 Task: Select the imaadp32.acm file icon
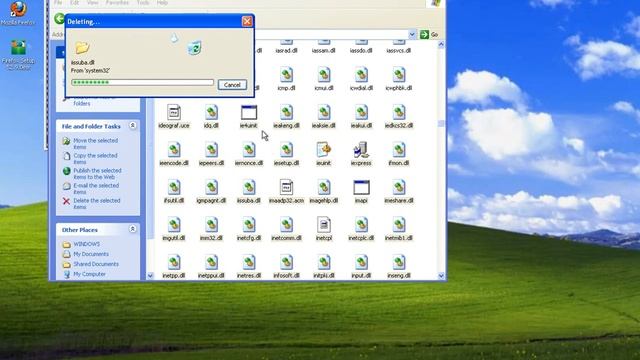click(286, 187)
